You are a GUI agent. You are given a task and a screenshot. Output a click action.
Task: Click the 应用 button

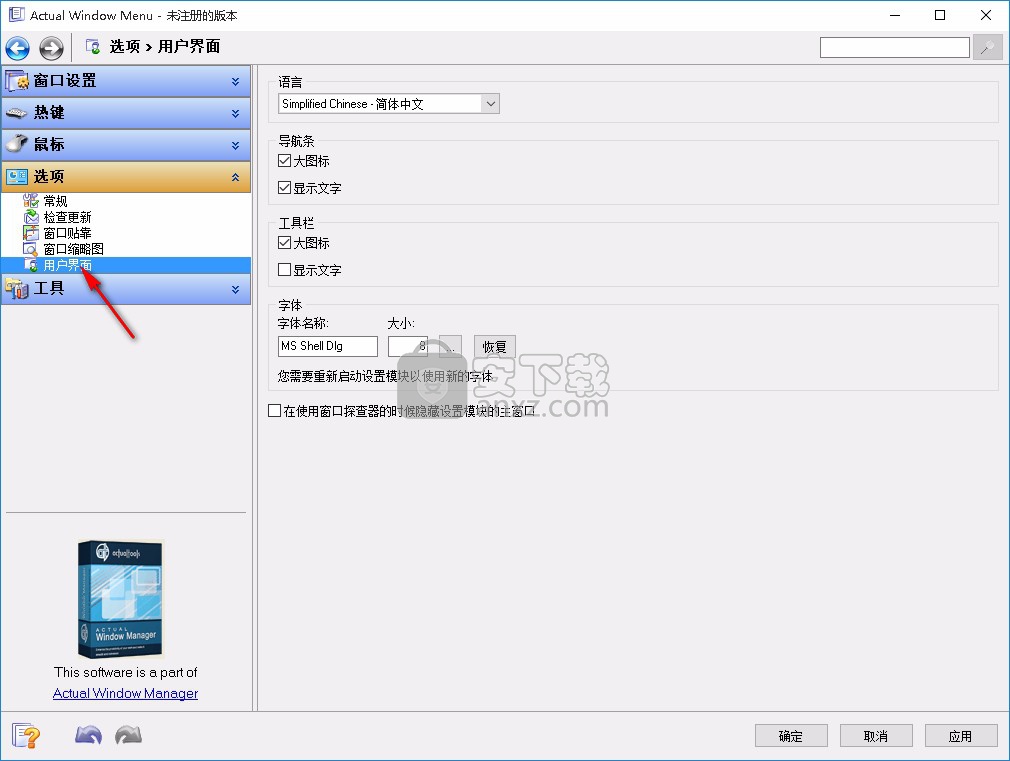click(961, 736)
